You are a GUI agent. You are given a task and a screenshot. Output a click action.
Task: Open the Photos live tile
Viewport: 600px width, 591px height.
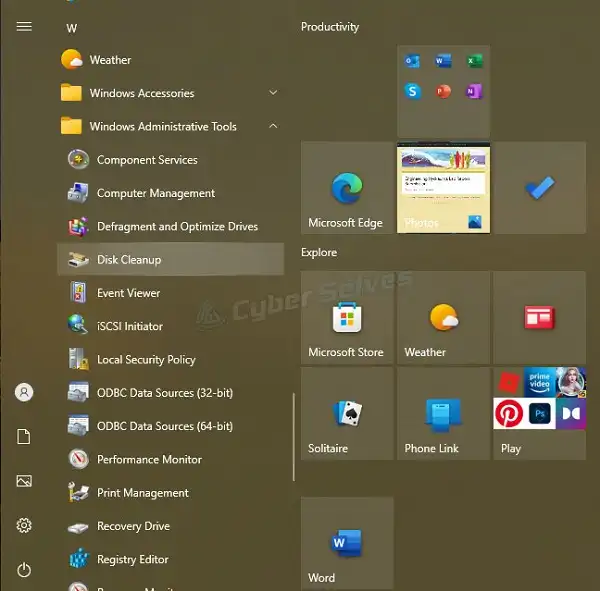pos(443,188)
